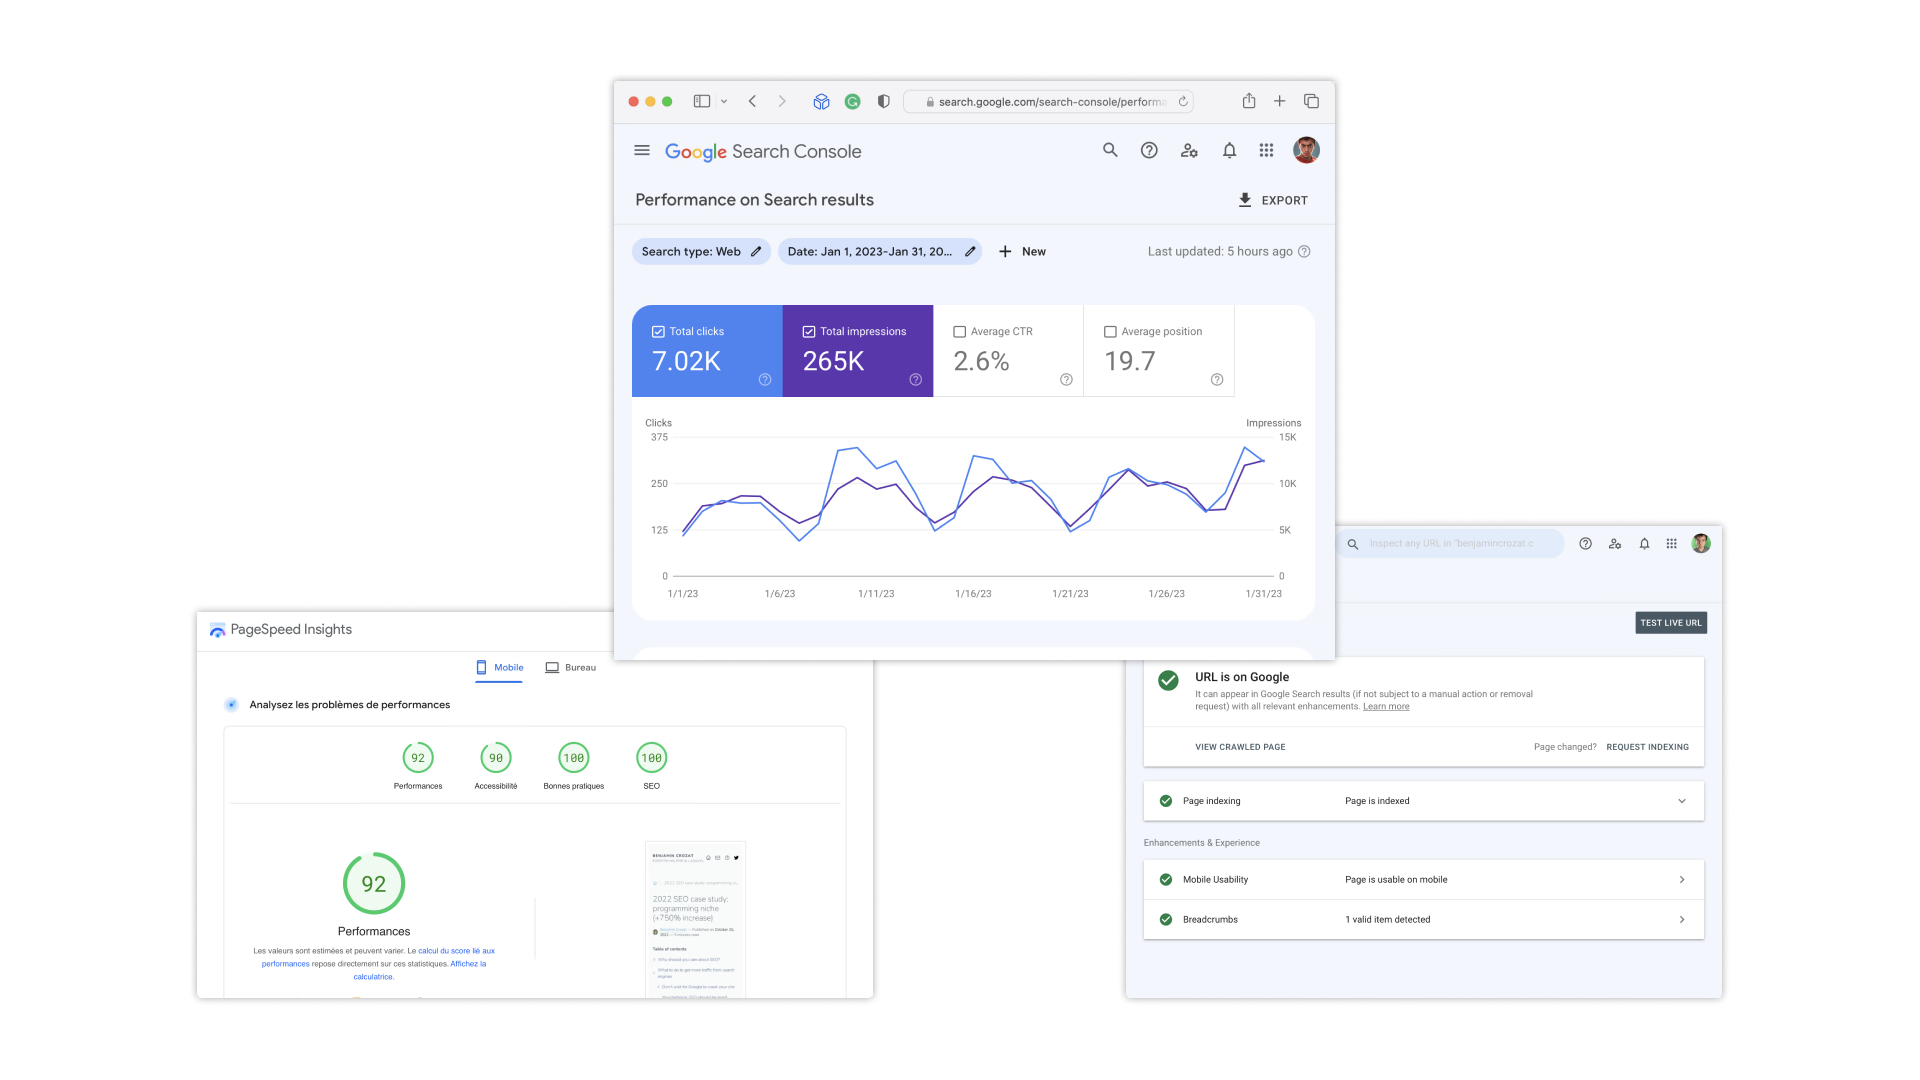Click the PageSpeed Insights logo icon
Image resolution: width=1920 pixels, height=1080 pixels.
point(215,629)
